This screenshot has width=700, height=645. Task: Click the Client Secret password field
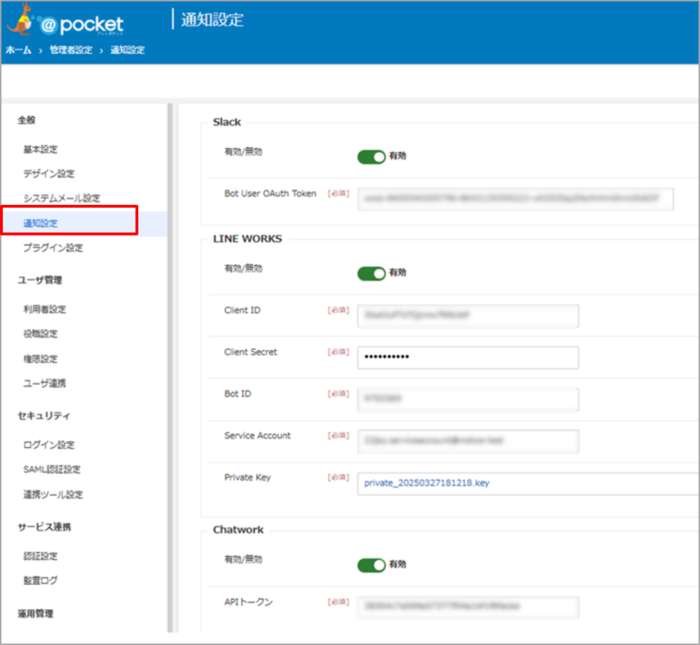[x=468, y=358]
